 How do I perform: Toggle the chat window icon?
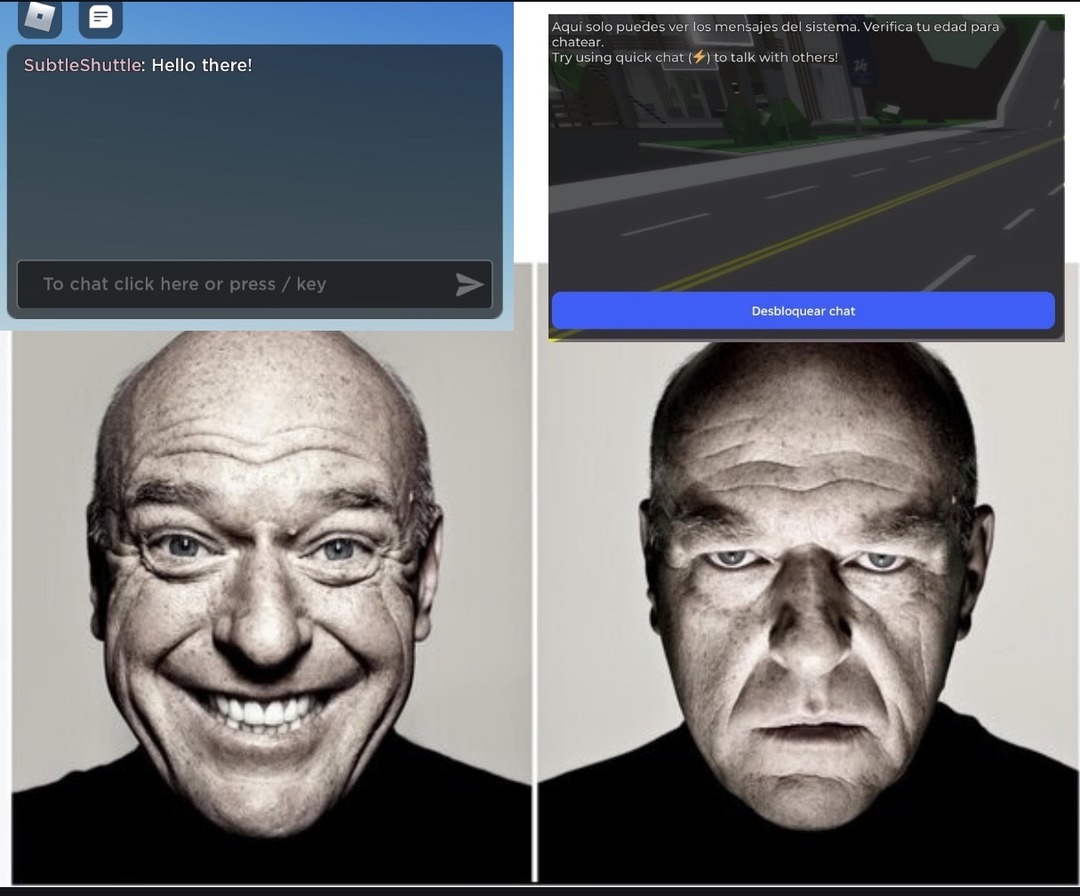coord(101,16)
